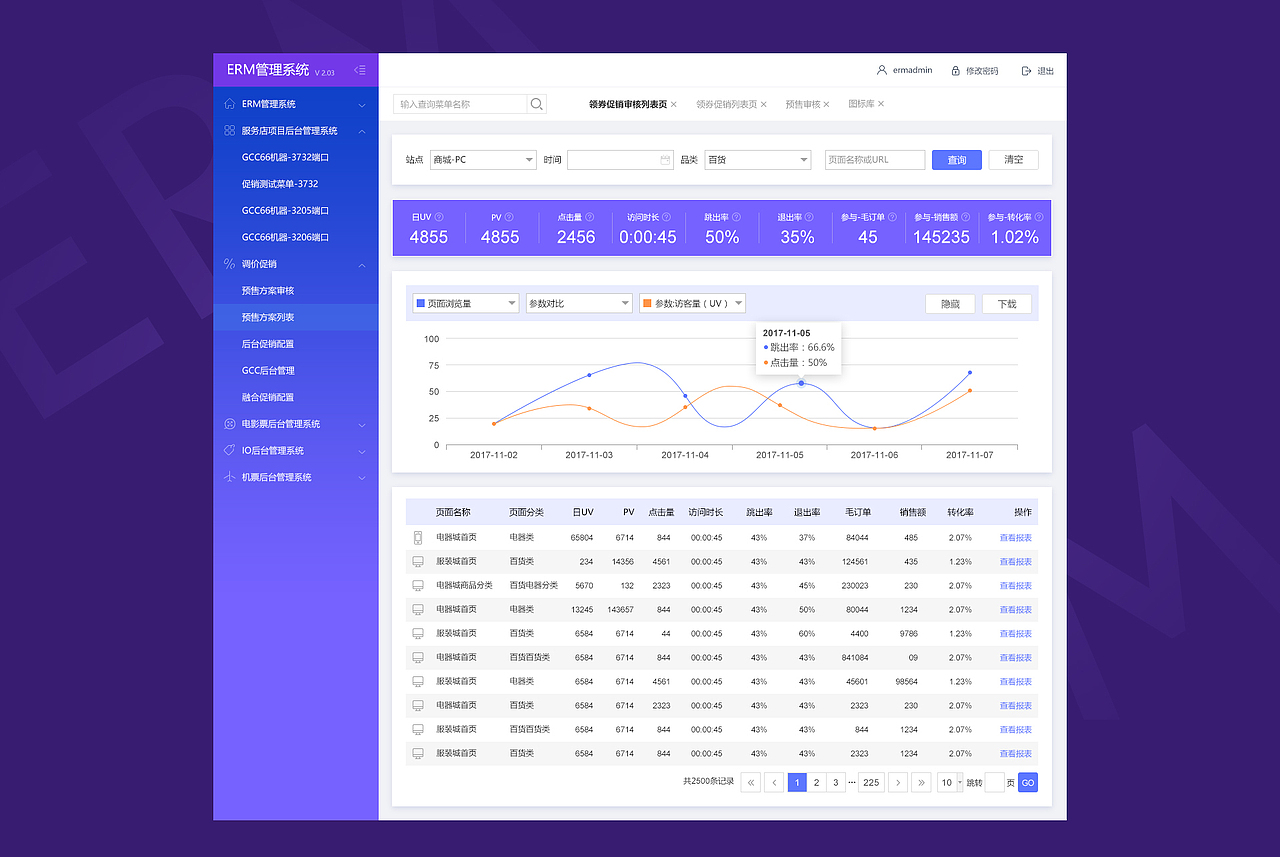Collapse the 服务店项目后台管理系统 menu
Image resolution: width=1280 pixels, height=857 pixels.
tap(362, 131)
